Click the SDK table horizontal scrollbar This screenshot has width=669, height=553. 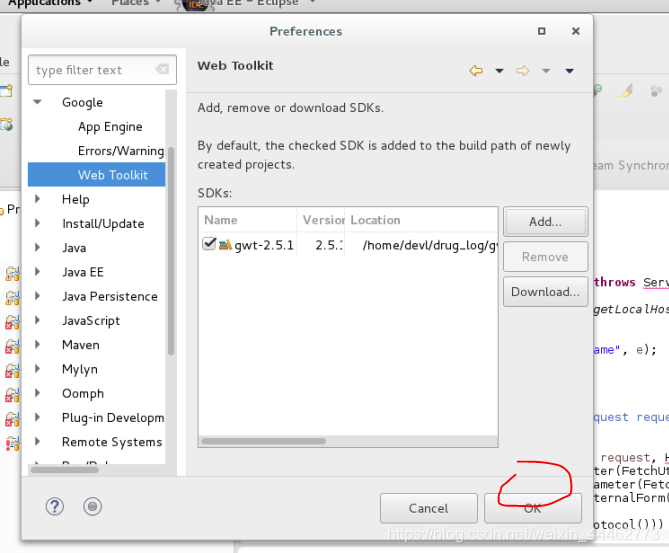264,441
